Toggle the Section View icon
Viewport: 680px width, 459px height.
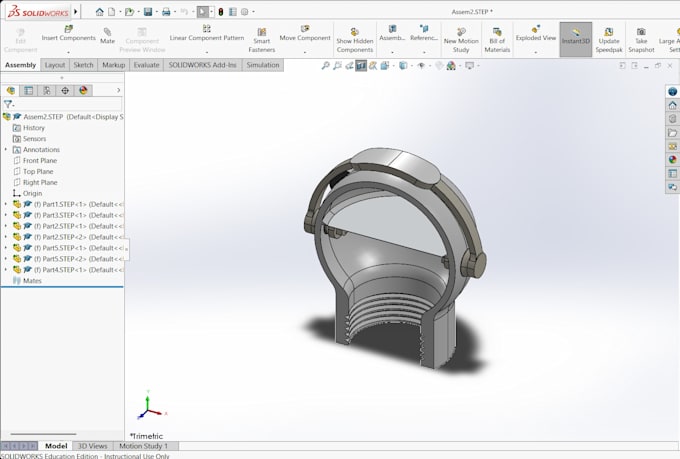(x=361, y=66)
